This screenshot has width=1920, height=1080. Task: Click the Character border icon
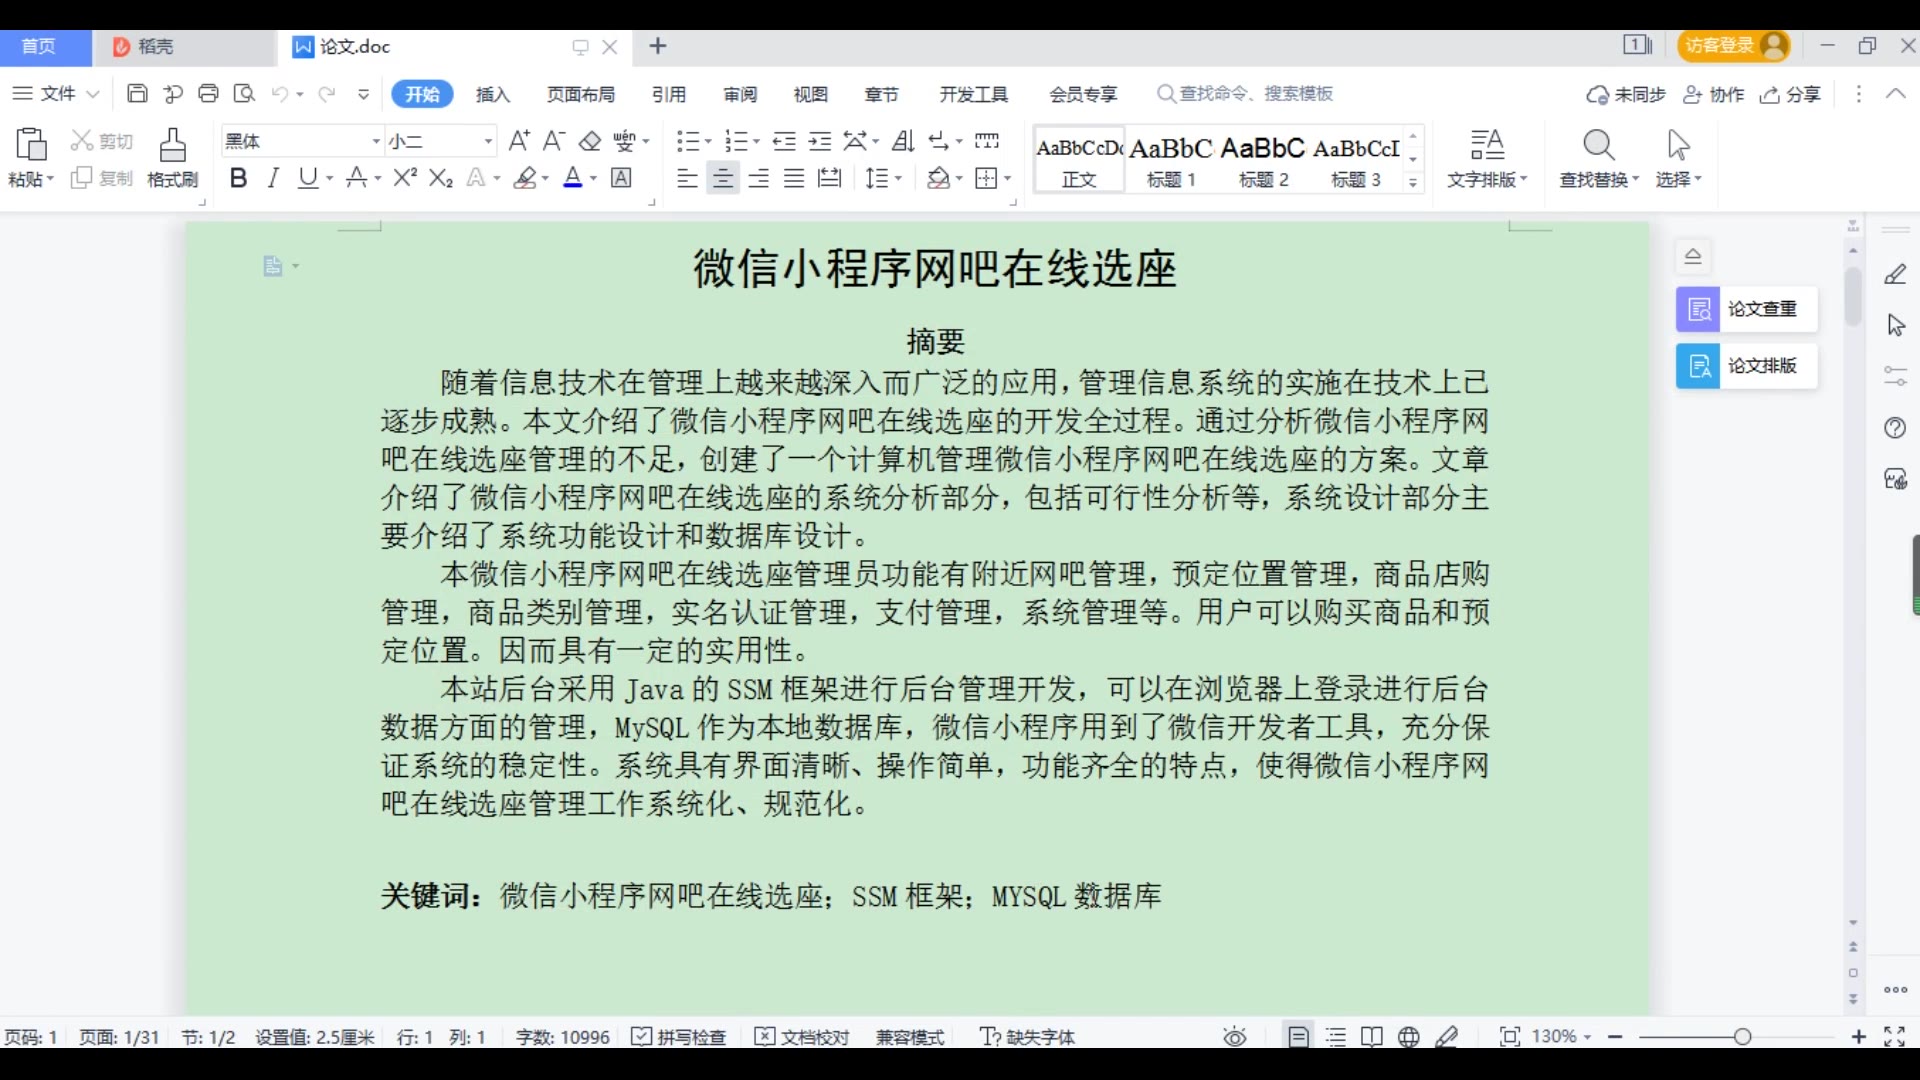(621, 178)
